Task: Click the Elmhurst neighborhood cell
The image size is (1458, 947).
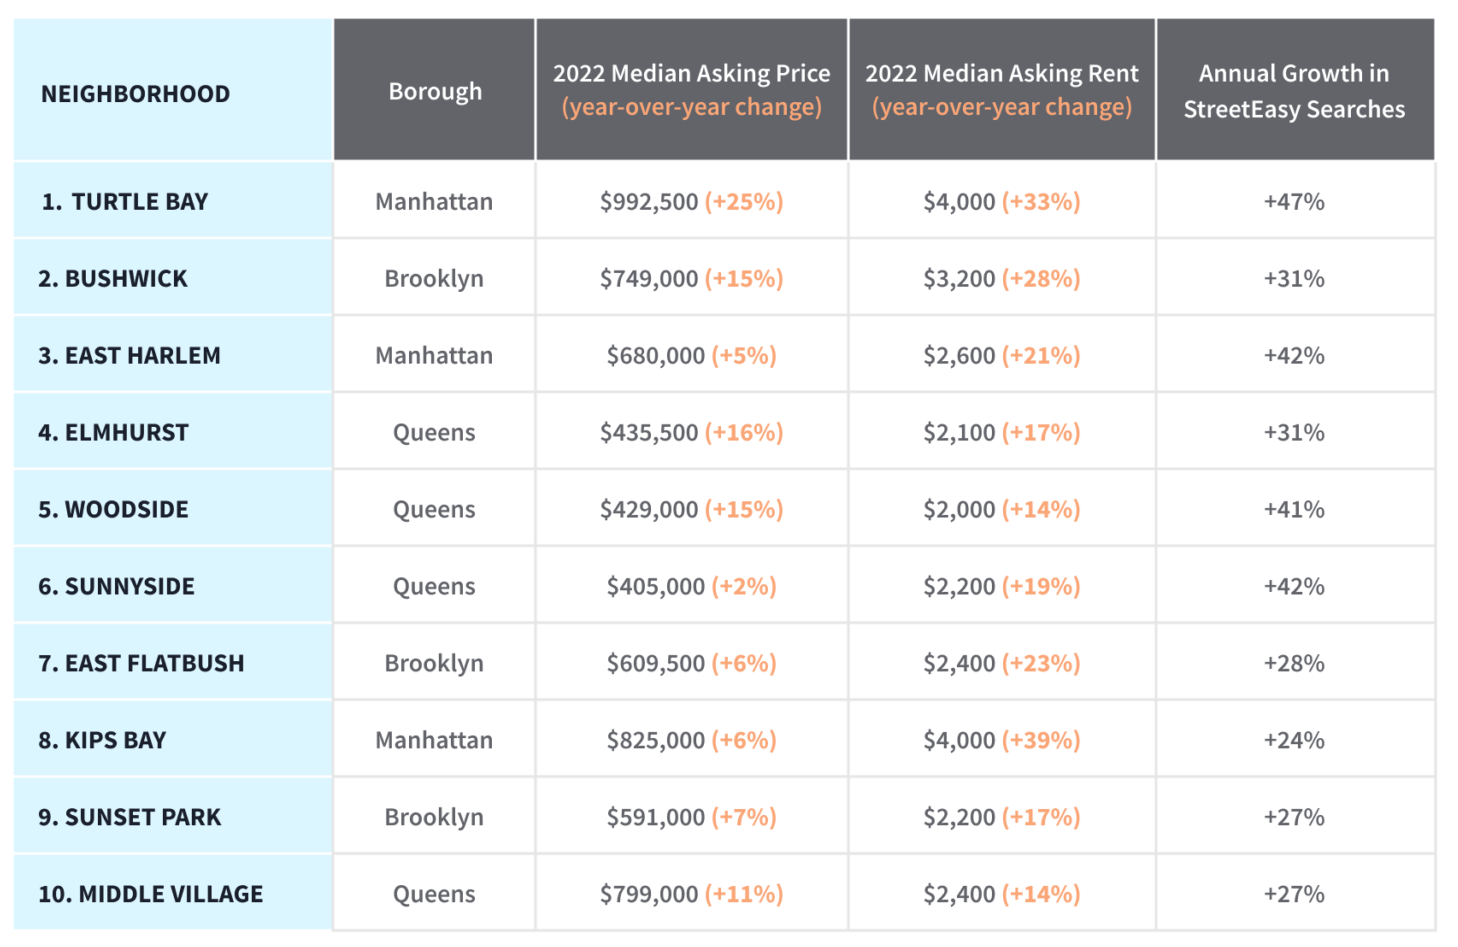Action: pyautogui.click(x=113, y=433)
